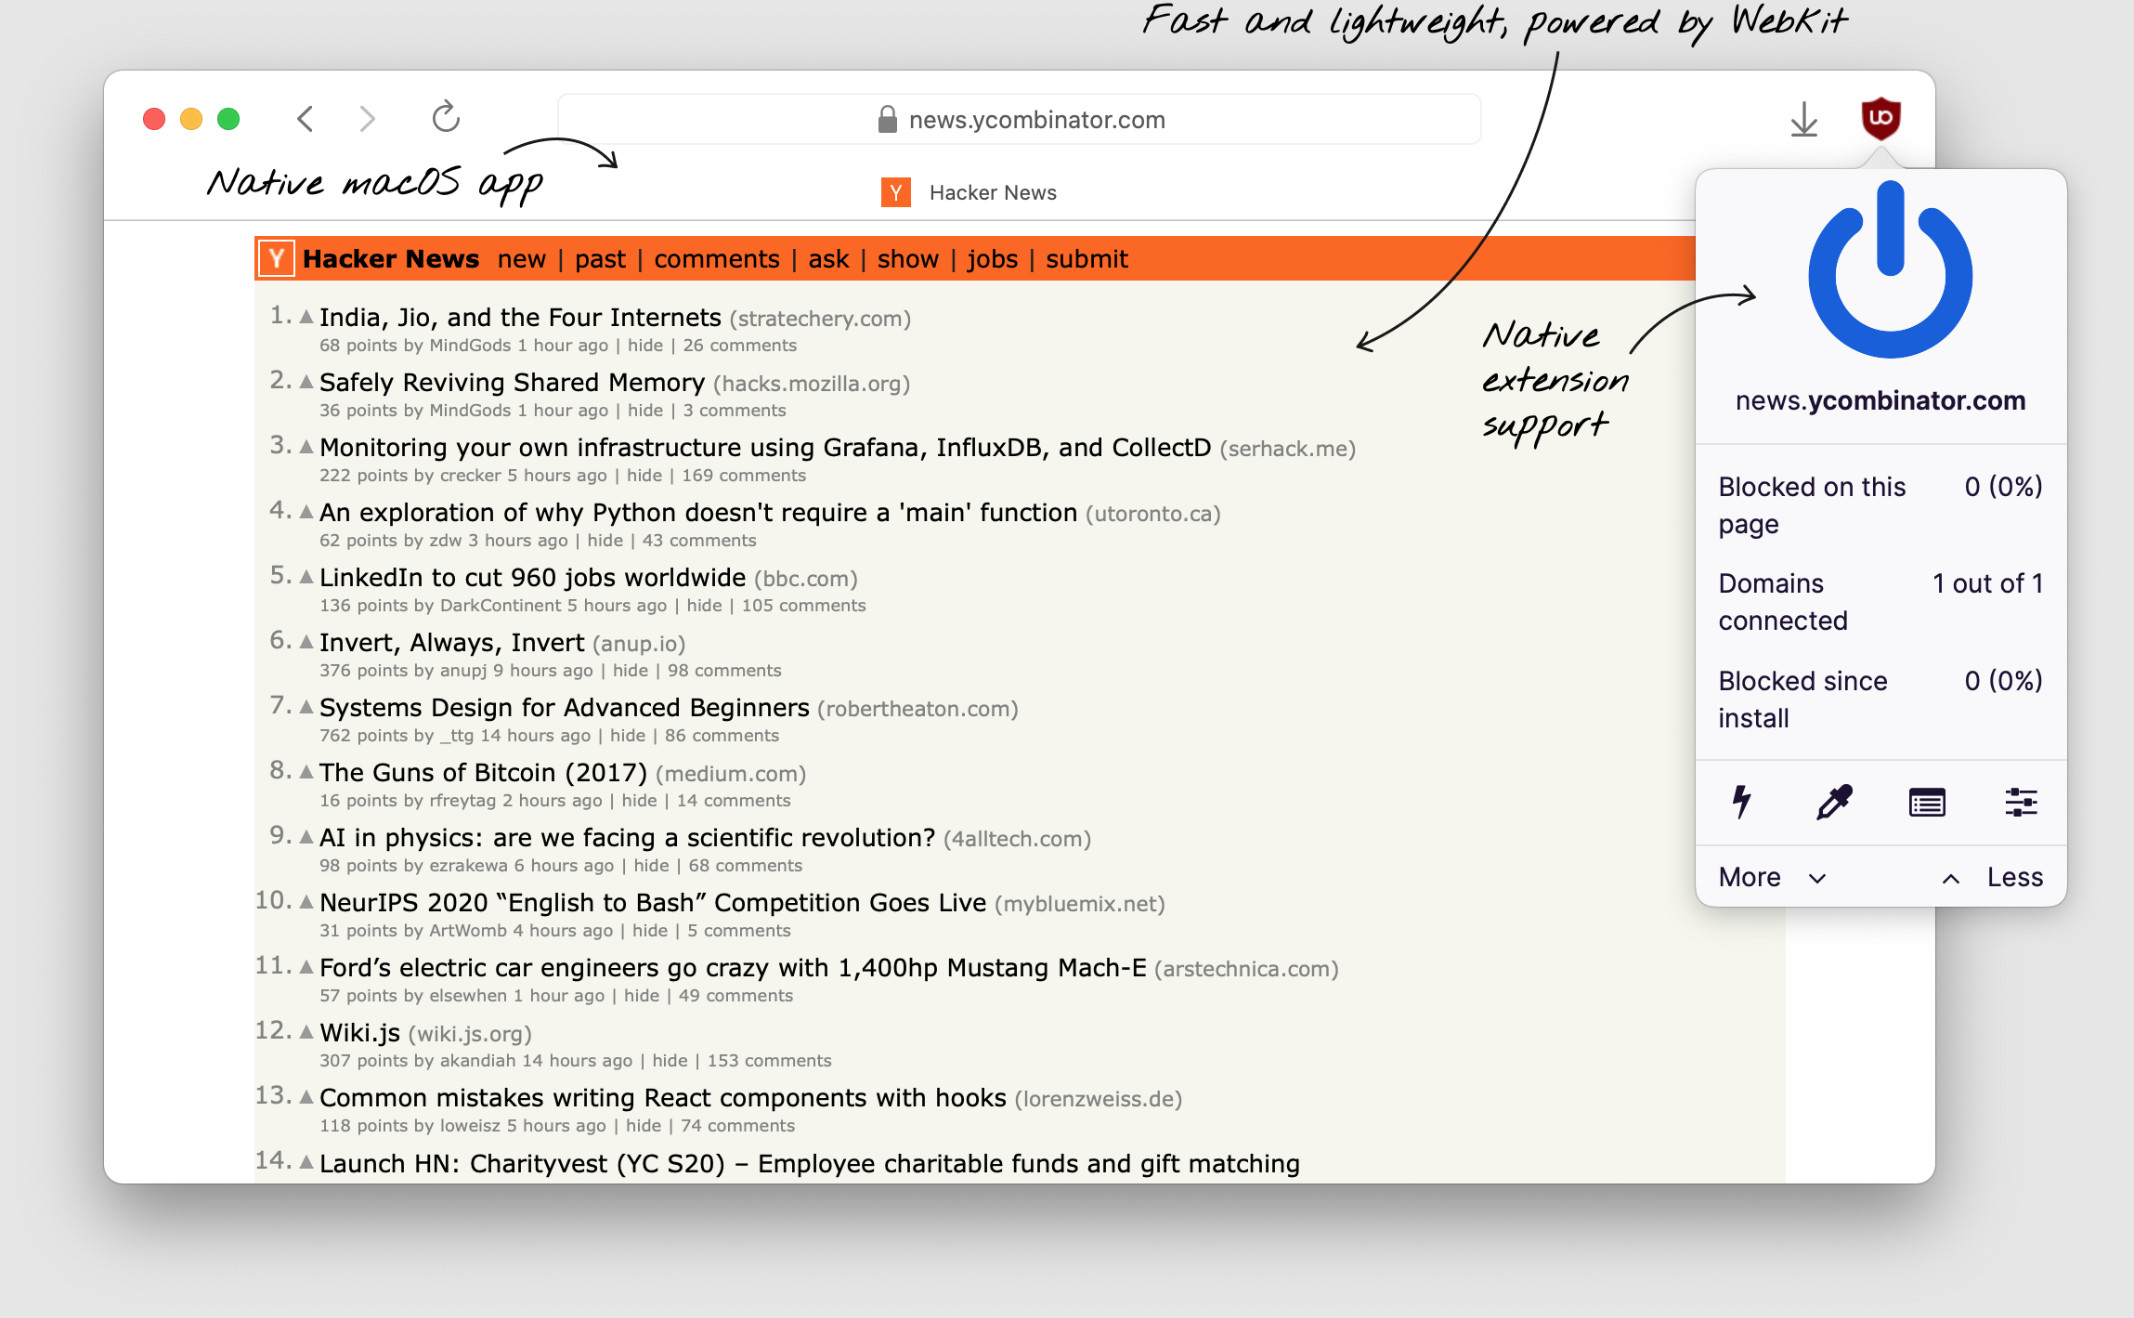Open uBlock element picker eyedropper
The height and width of the screenshot is (1318, 2134).
1834,802
